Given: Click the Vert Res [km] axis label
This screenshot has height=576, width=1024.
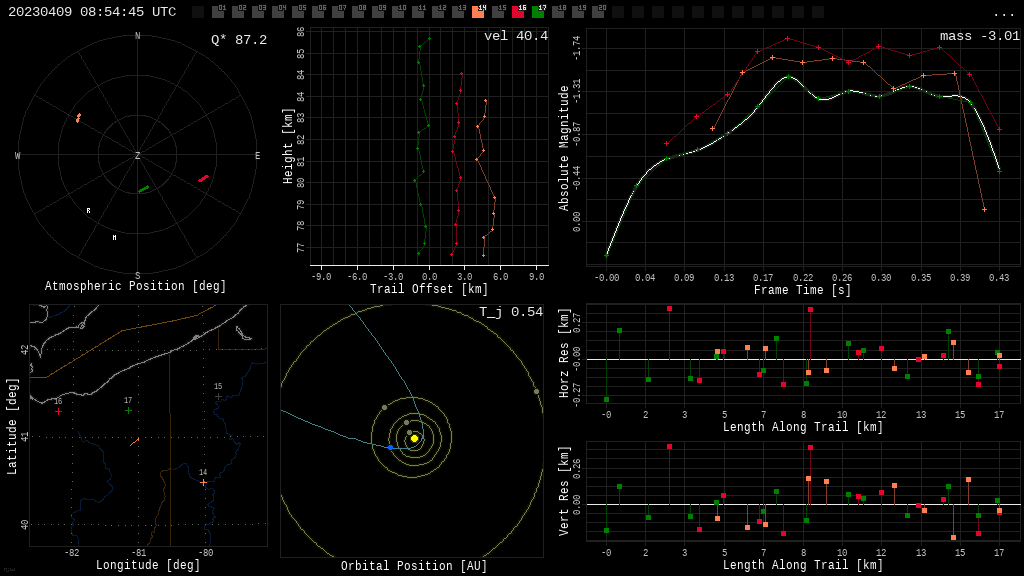Looking at the screenshot, I should [x=565, y=491].
